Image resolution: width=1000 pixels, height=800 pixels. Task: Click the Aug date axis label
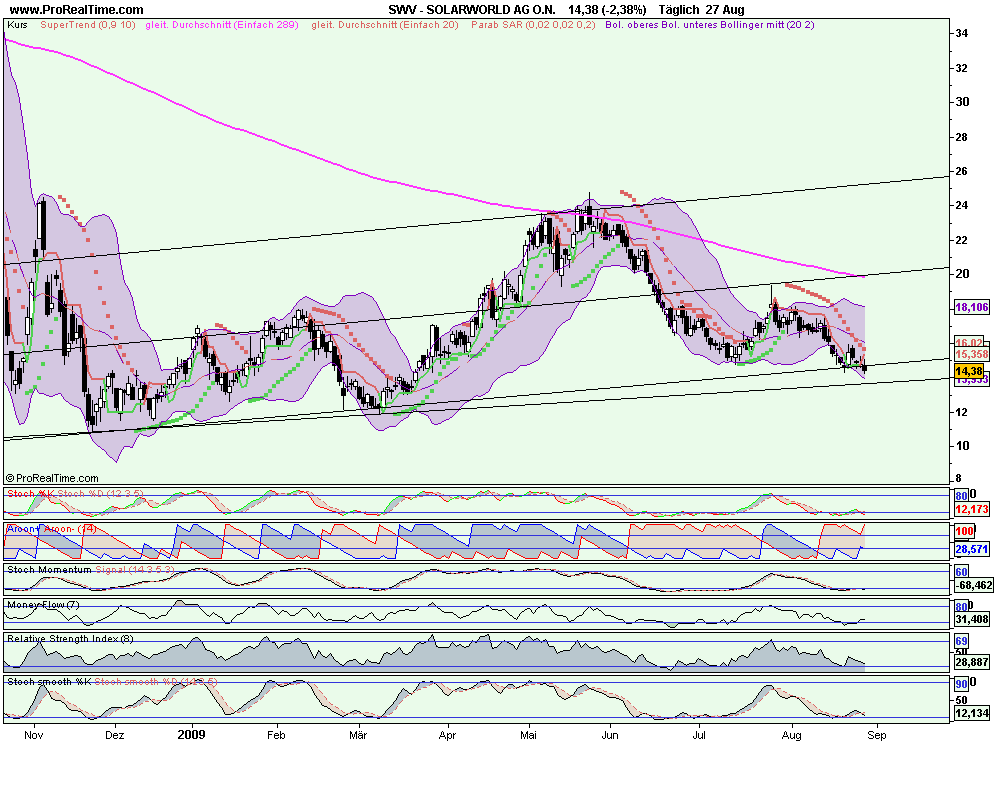(x=791, y=735)
